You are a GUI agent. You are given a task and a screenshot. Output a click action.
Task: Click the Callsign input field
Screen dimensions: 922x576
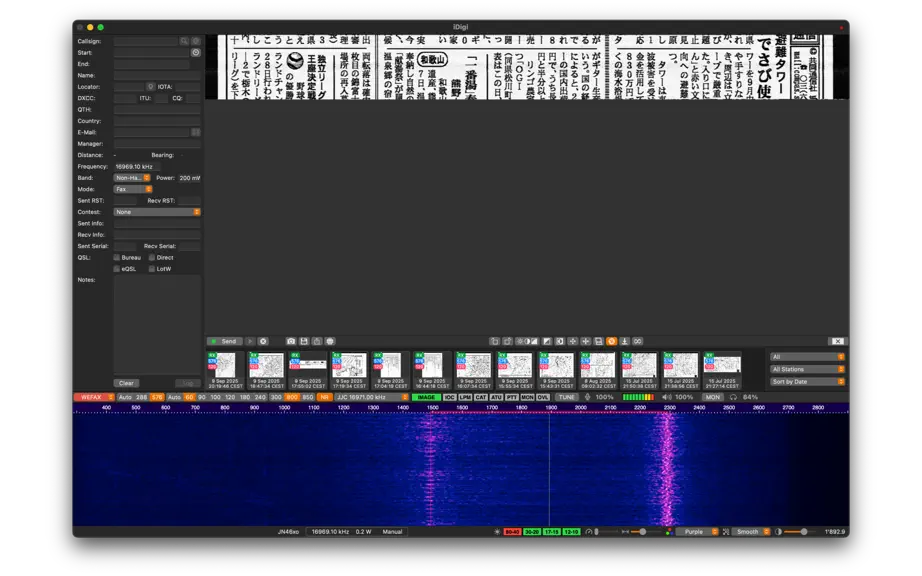tap(146, 41)
